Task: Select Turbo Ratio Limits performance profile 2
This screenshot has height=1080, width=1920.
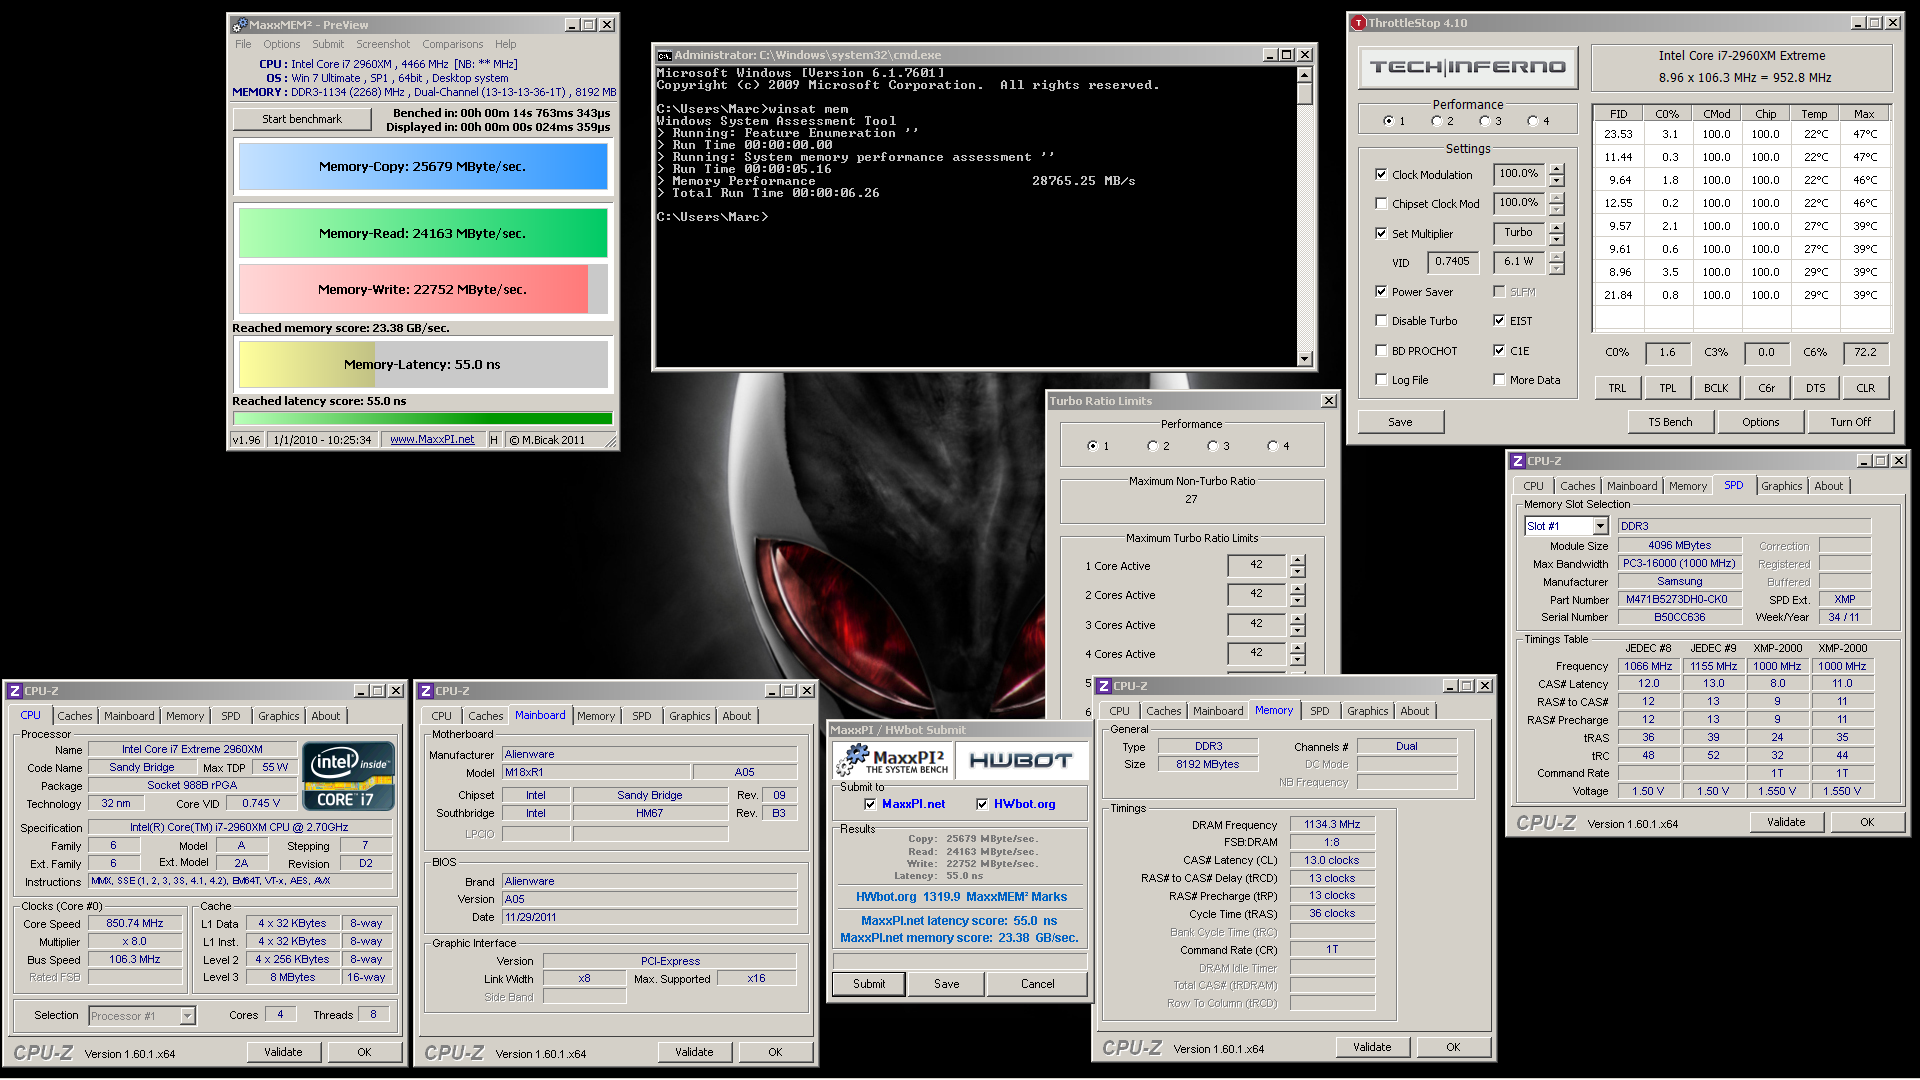Action: point(1153,446)
